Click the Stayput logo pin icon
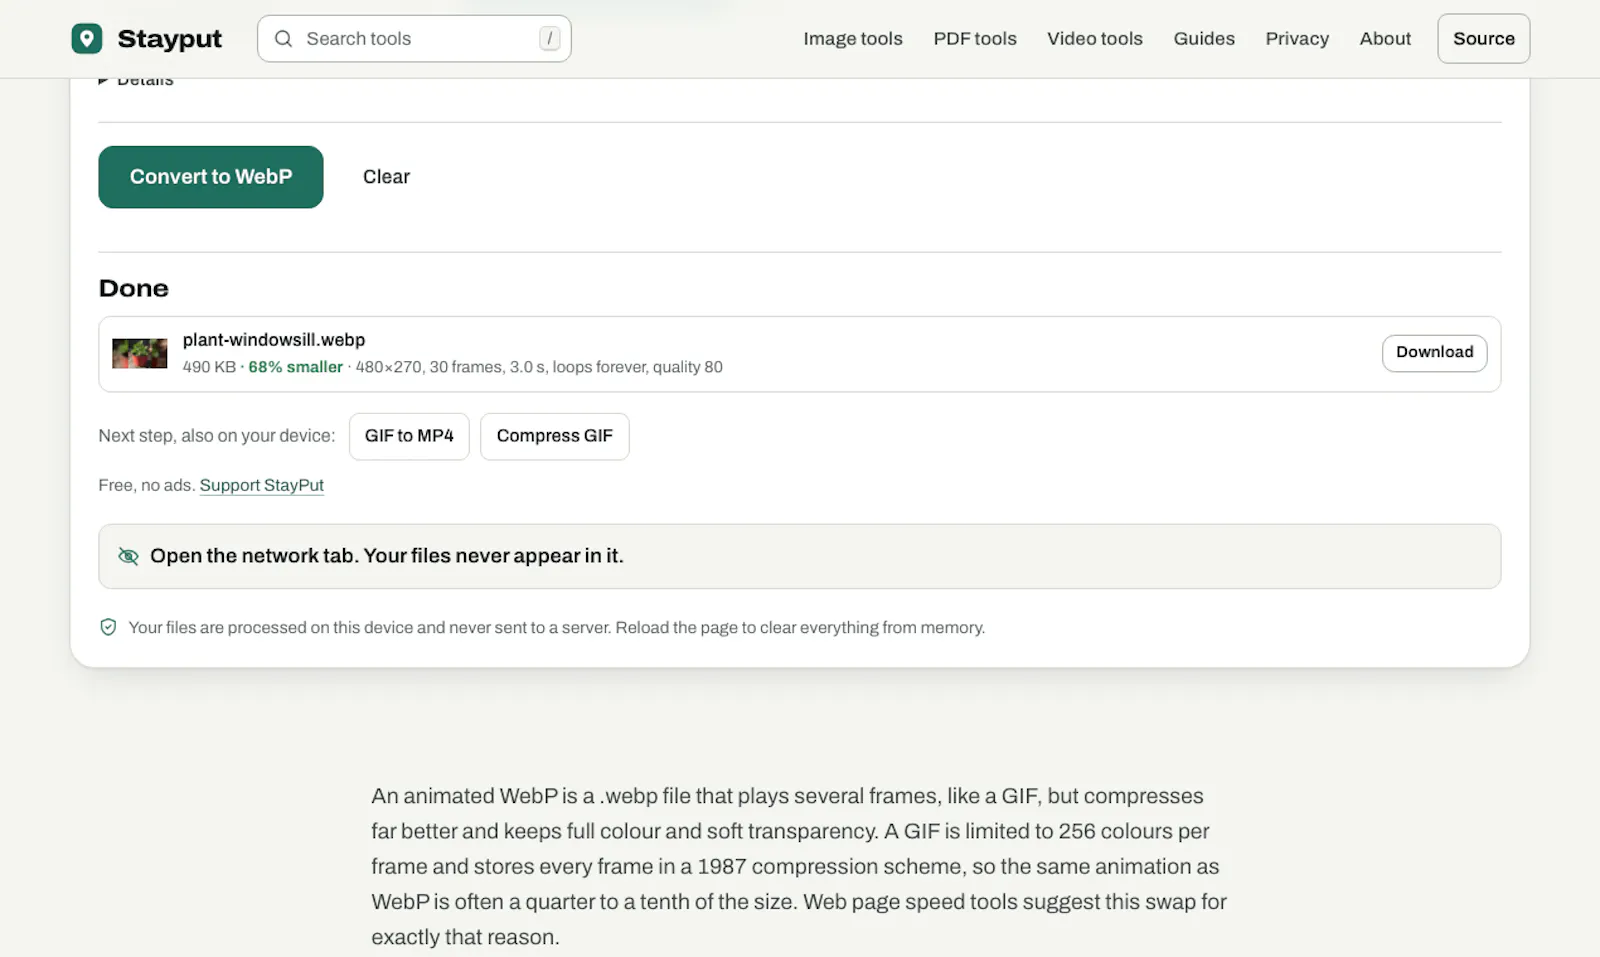This screenshot has width=1600, height=957. tap(87, 39)
